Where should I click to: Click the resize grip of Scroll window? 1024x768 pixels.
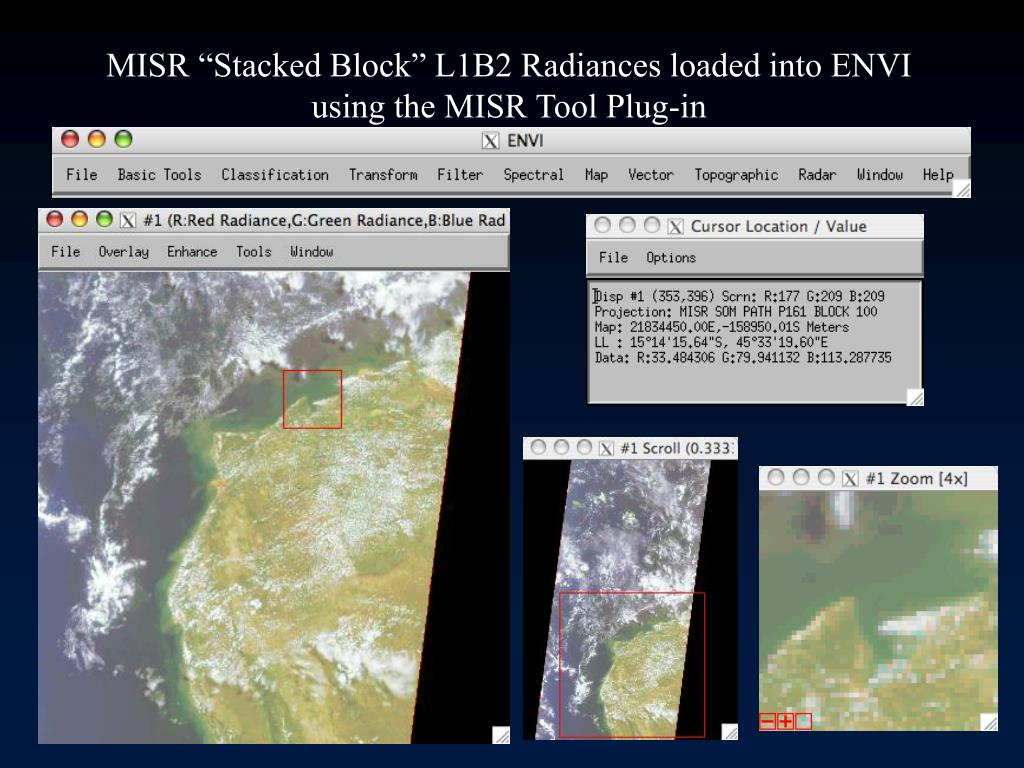click(x=729, y=732)
